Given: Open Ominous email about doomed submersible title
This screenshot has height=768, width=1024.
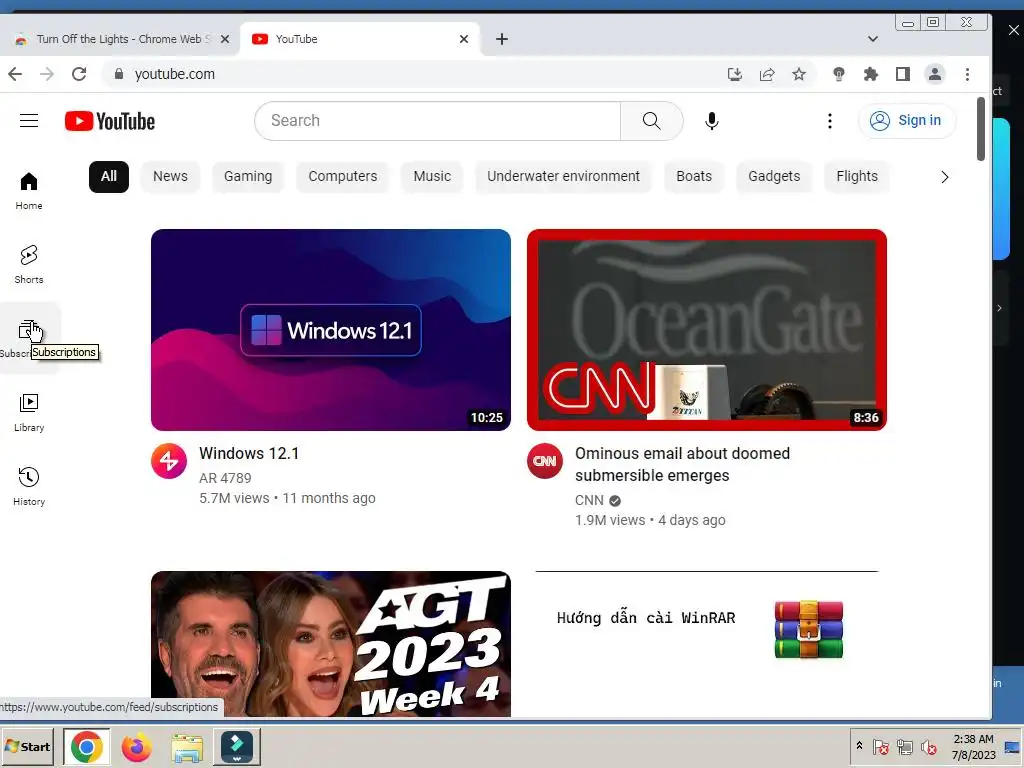Looking at the screenshot, I should point(682,464).
